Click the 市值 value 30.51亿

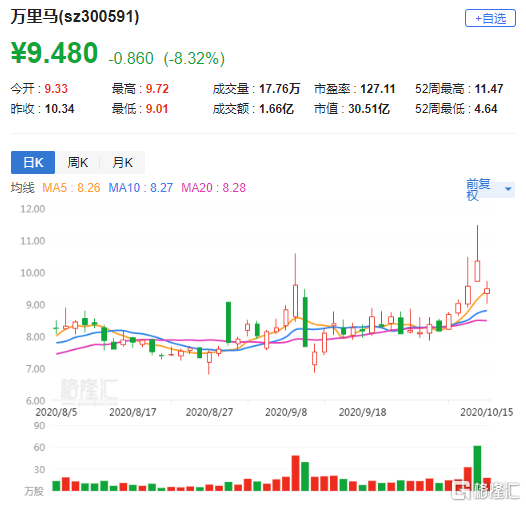[369, 109]
